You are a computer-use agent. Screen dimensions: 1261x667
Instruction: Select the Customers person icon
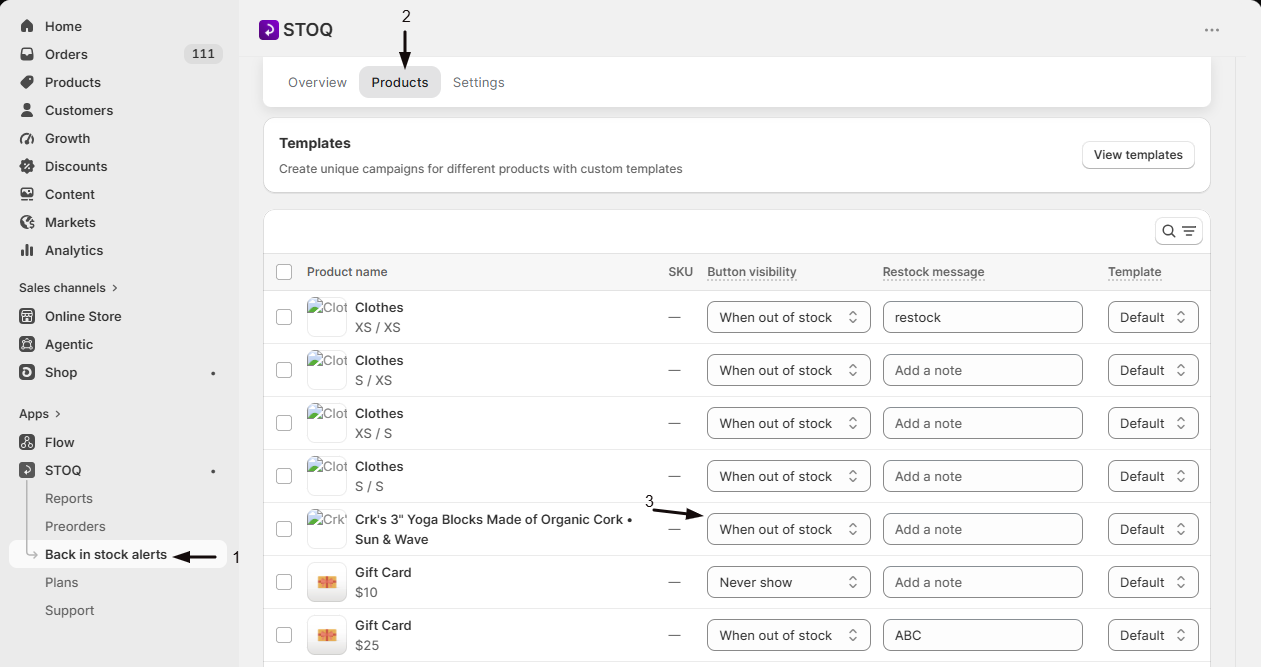[x=27, y=110]
